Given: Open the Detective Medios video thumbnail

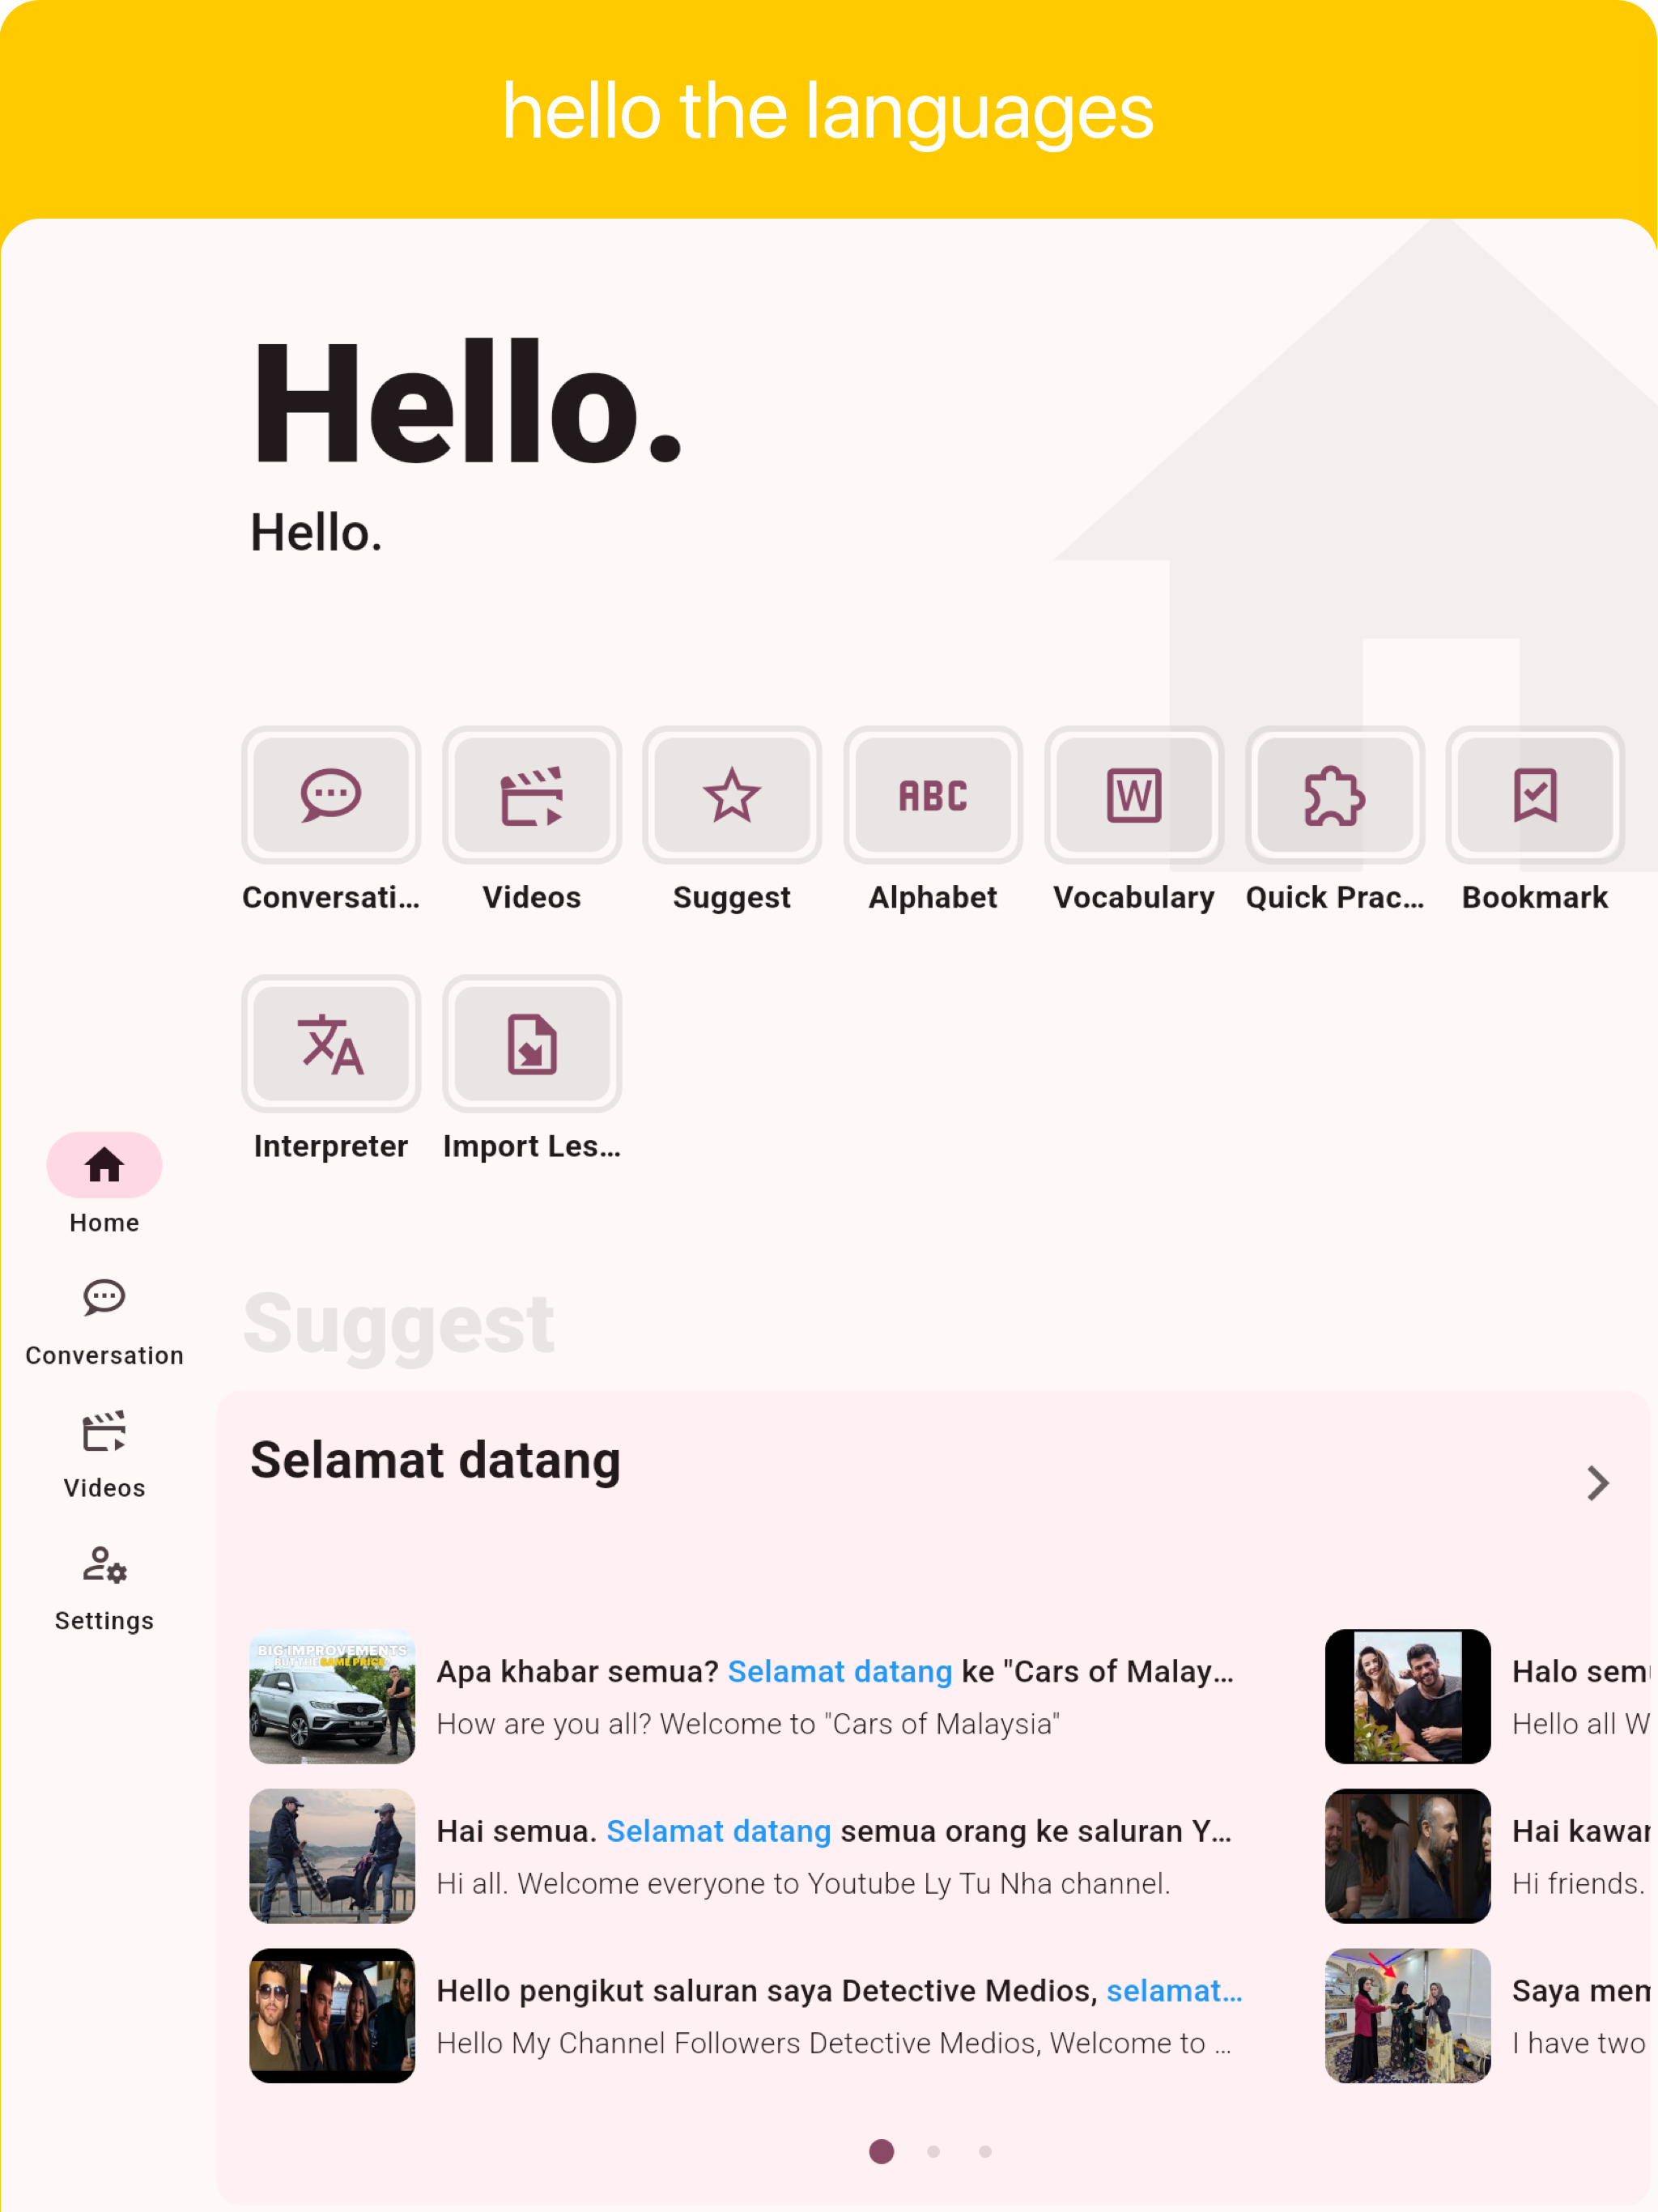Looking at the screenshot, I should [x=332, y=2015].
